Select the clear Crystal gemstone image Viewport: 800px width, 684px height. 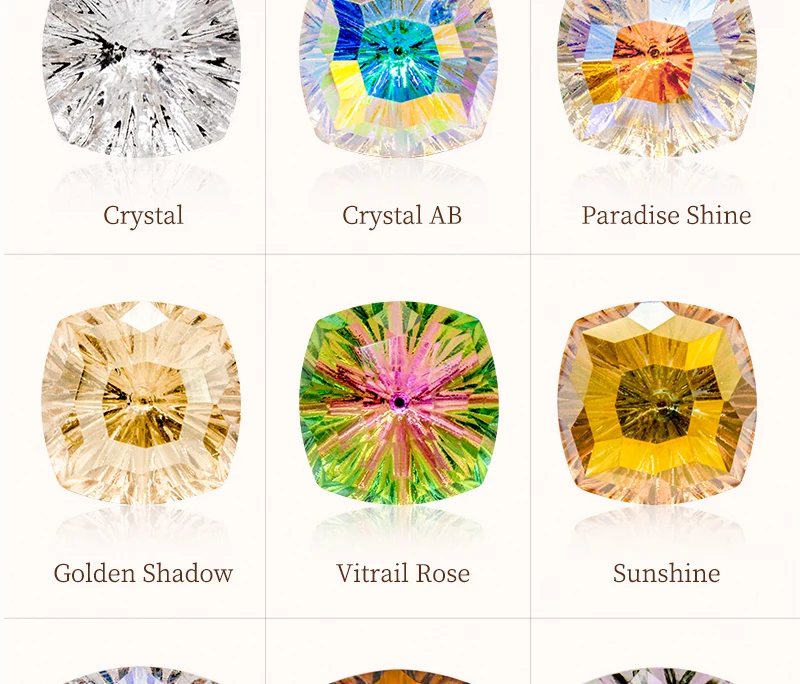tap(141, 77)
